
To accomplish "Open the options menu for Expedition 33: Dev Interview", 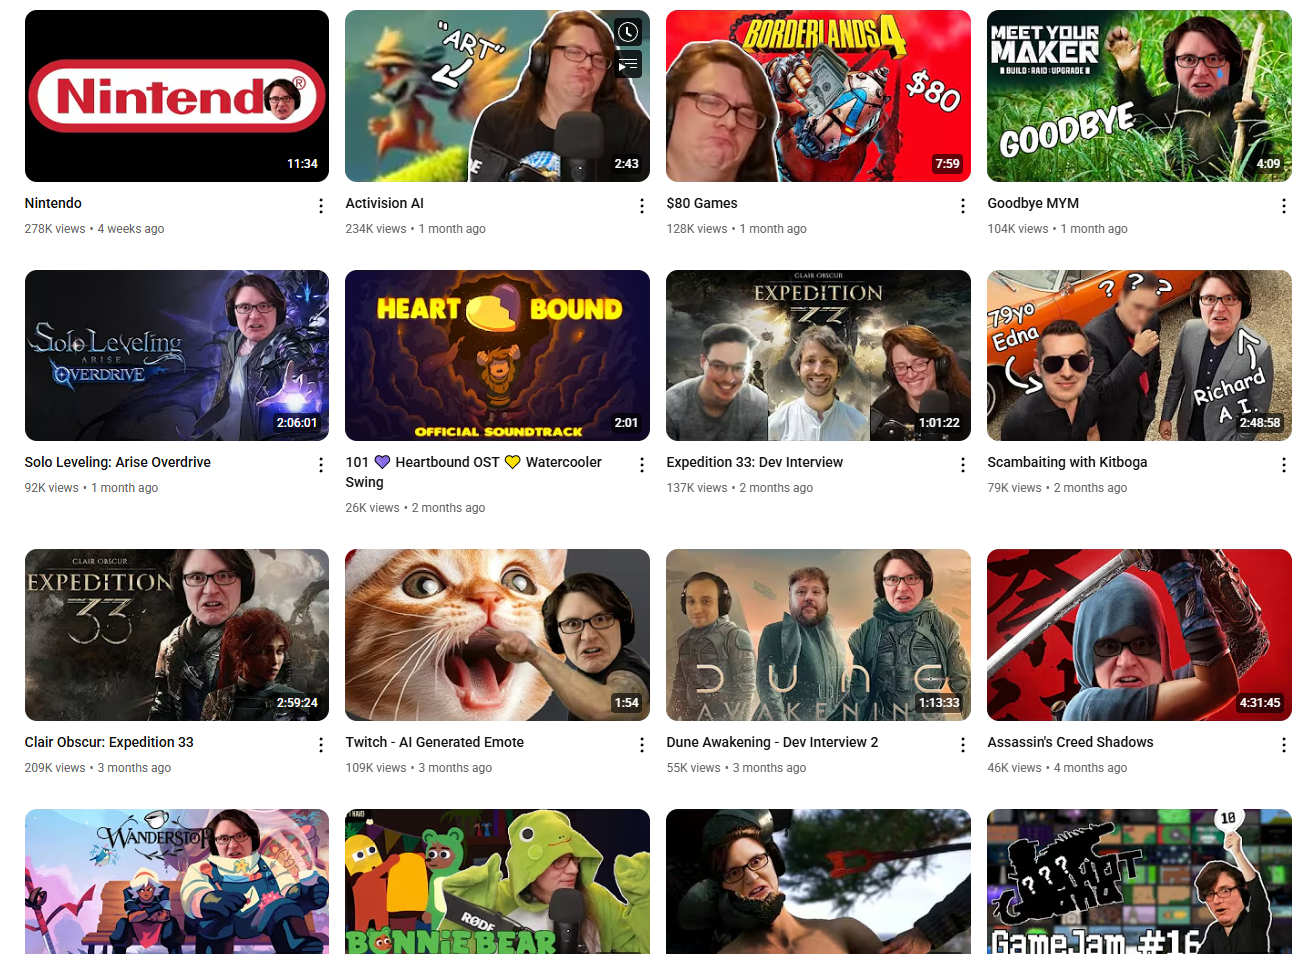I will click(962, 465).
